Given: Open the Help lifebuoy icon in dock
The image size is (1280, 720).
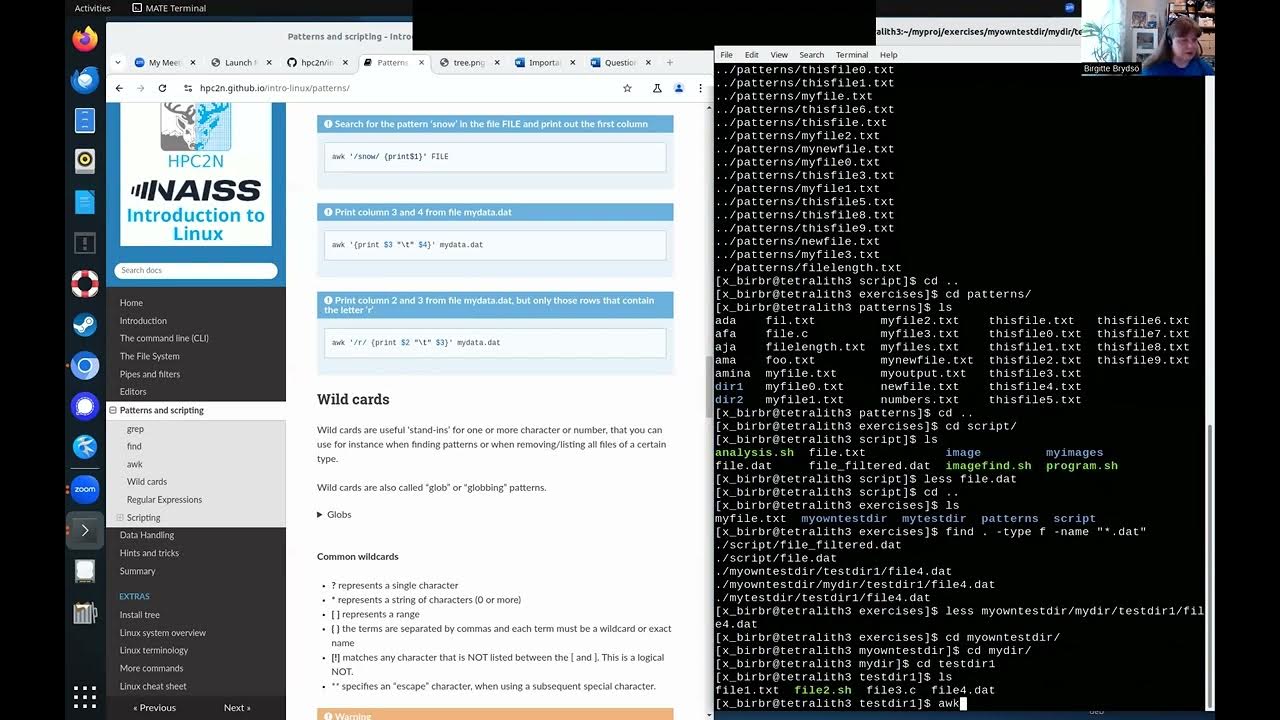Looking at the screenshot, I should 85,283.
